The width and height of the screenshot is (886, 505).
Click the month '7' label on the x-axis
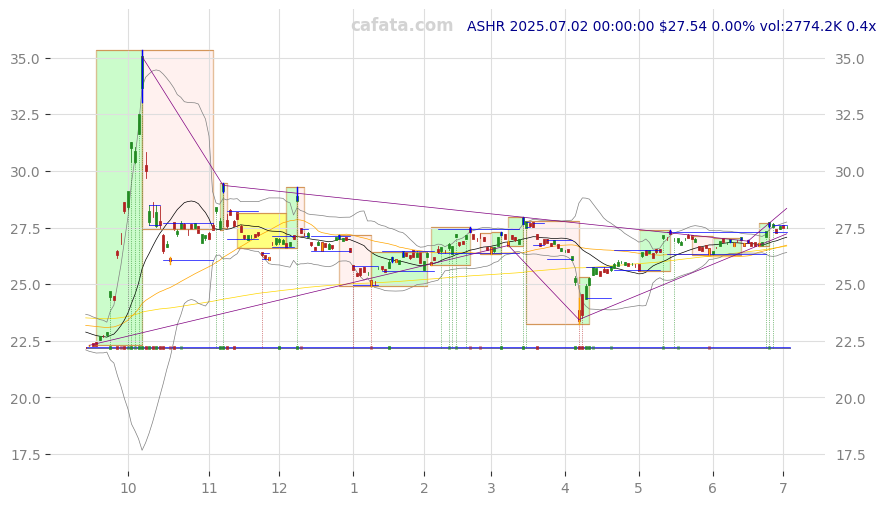coord(783,488)
